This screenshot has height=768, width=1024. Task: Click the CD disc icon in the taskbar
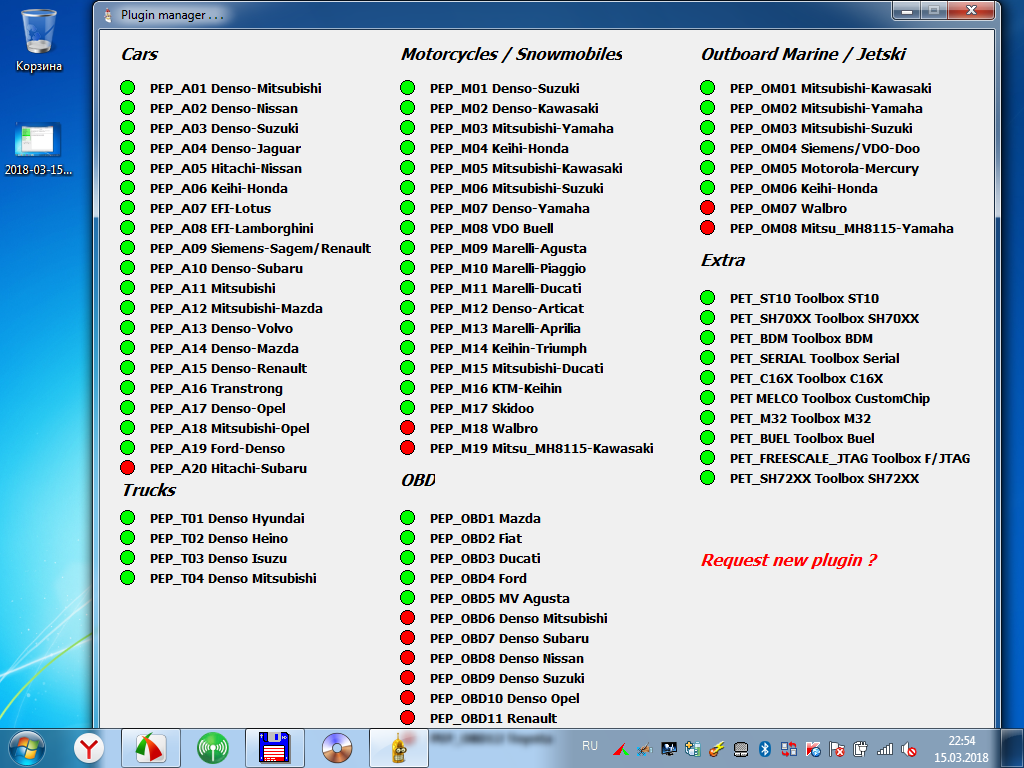[x=337, y=748]
